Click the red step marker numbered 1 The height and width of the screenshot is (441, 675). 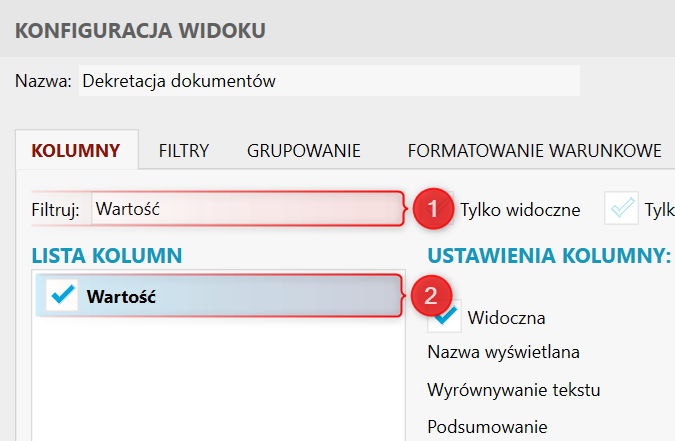click(431, 210)
